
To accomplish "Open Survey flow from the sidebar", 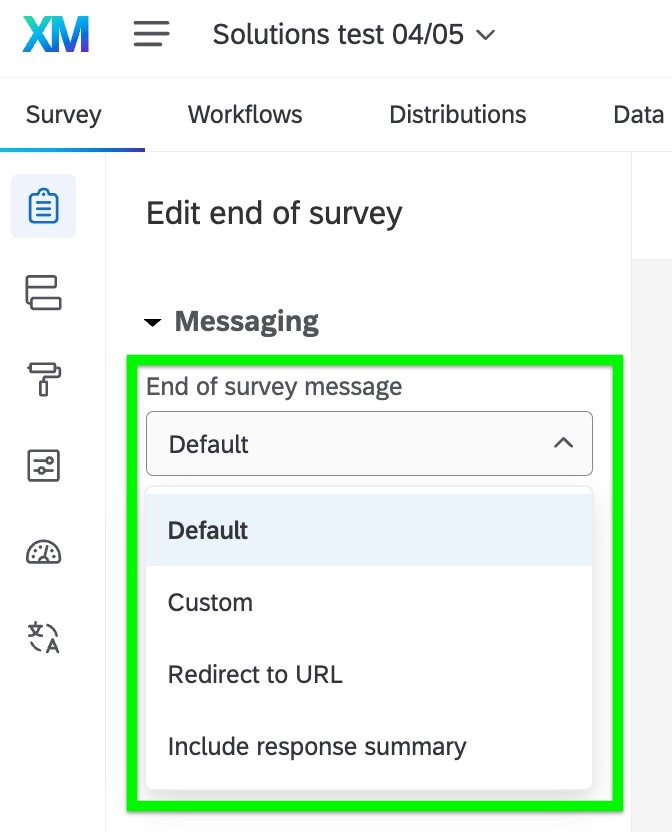I will pos(43,292).
